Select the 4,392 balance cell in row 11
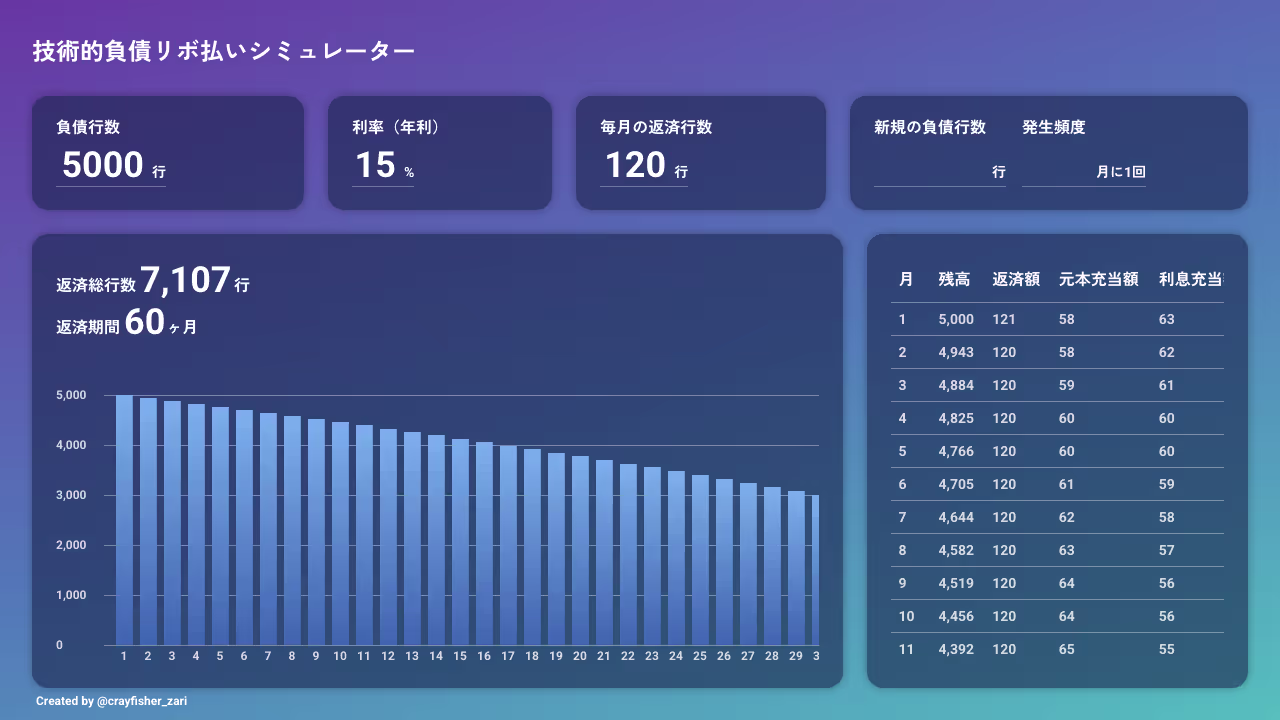This screenshot has height=720, width=1280. pos(957,649)
